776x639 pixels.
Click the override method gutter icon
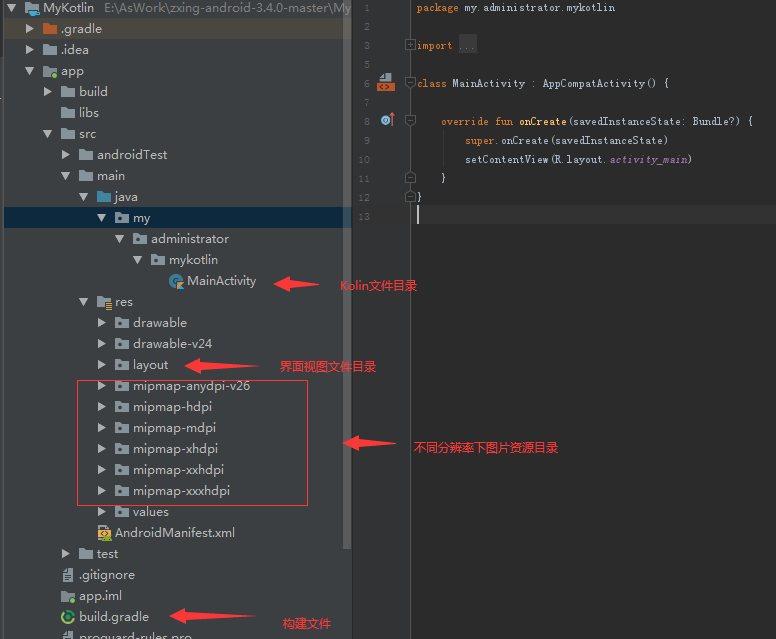(x=388, y=120)
